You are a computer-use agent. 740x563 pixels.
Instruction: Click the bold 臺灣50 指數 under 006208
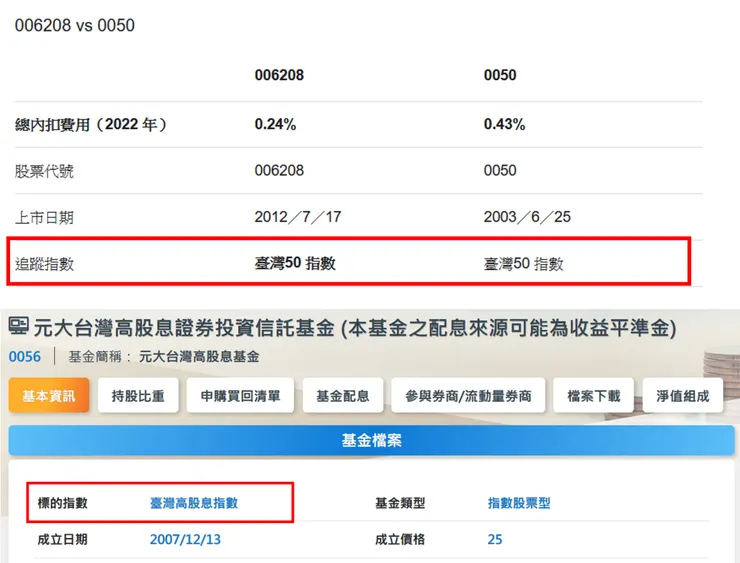295,263
